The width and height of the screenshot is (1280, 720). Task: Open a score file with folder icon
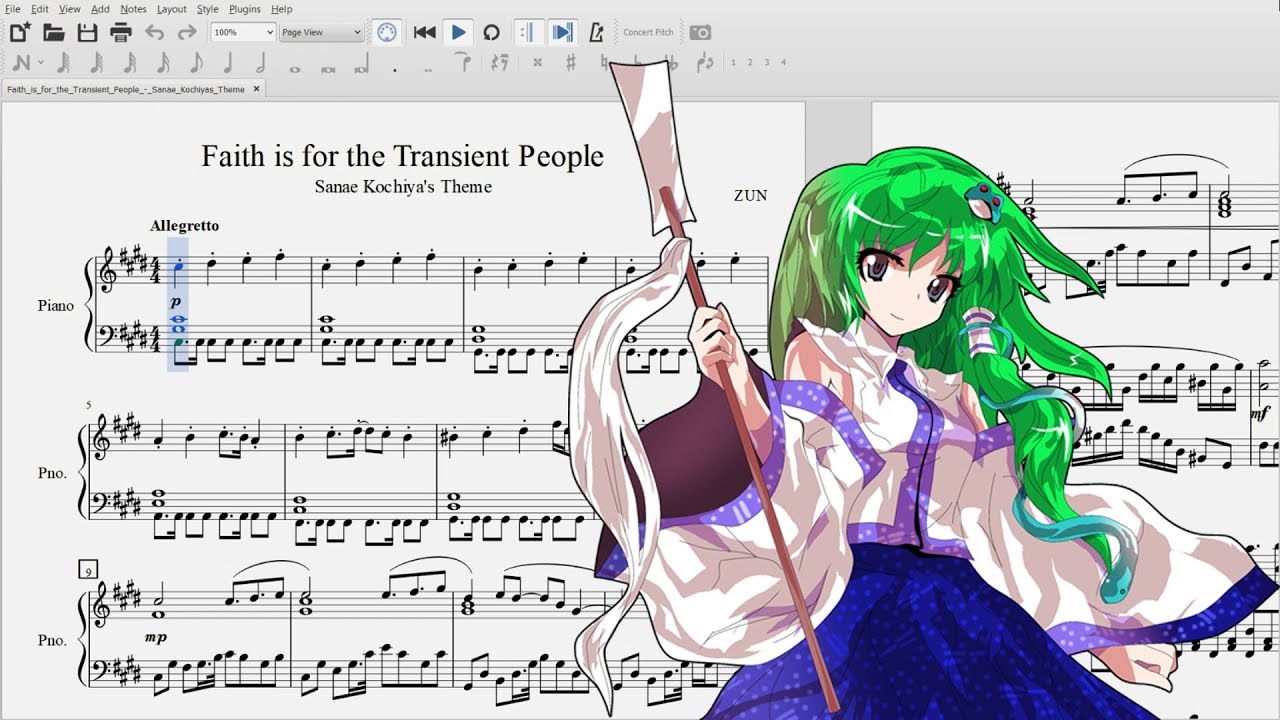54,32
